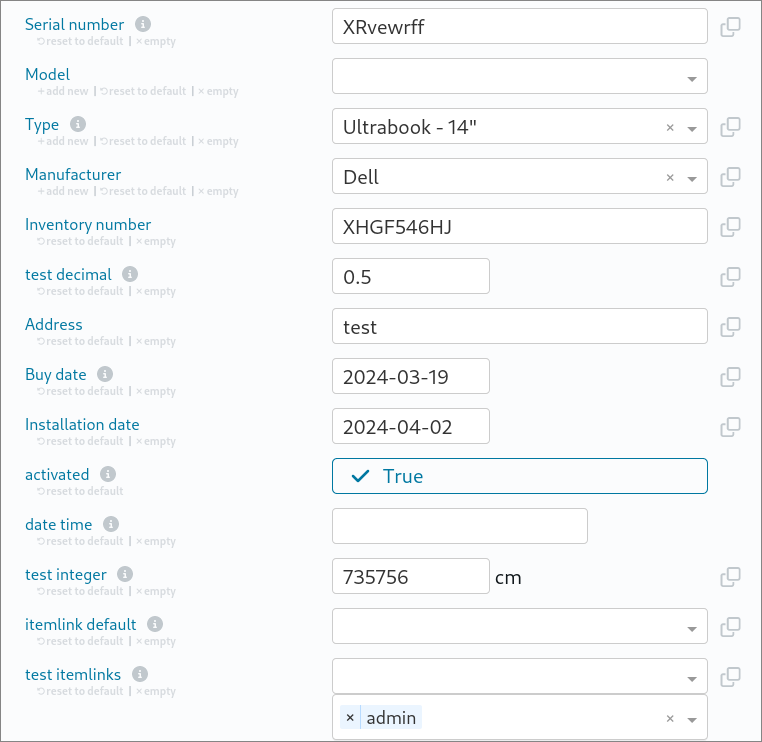Screen dimensions: 762x742
Task: Click the info icon next to Serial number
Action: (x=143, y=24)
